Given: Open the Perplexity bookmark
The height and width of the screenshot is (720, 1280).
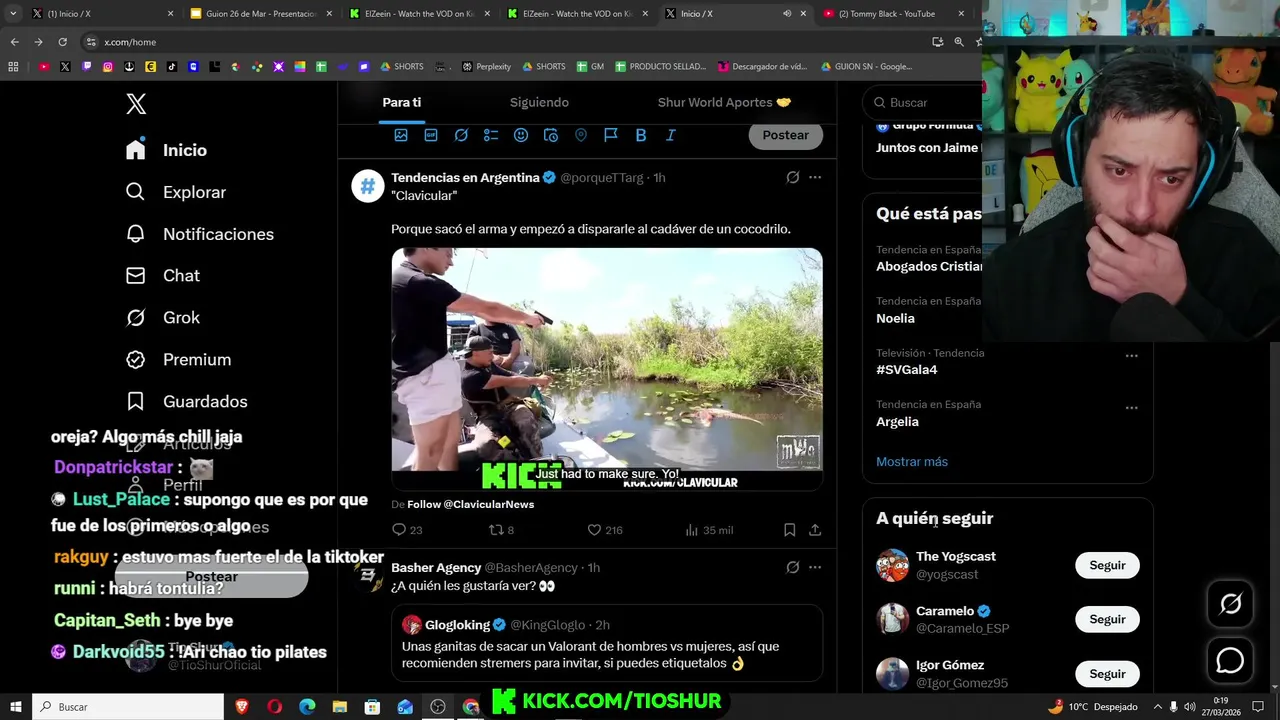Looking at the screenshot, I should 487,67.
